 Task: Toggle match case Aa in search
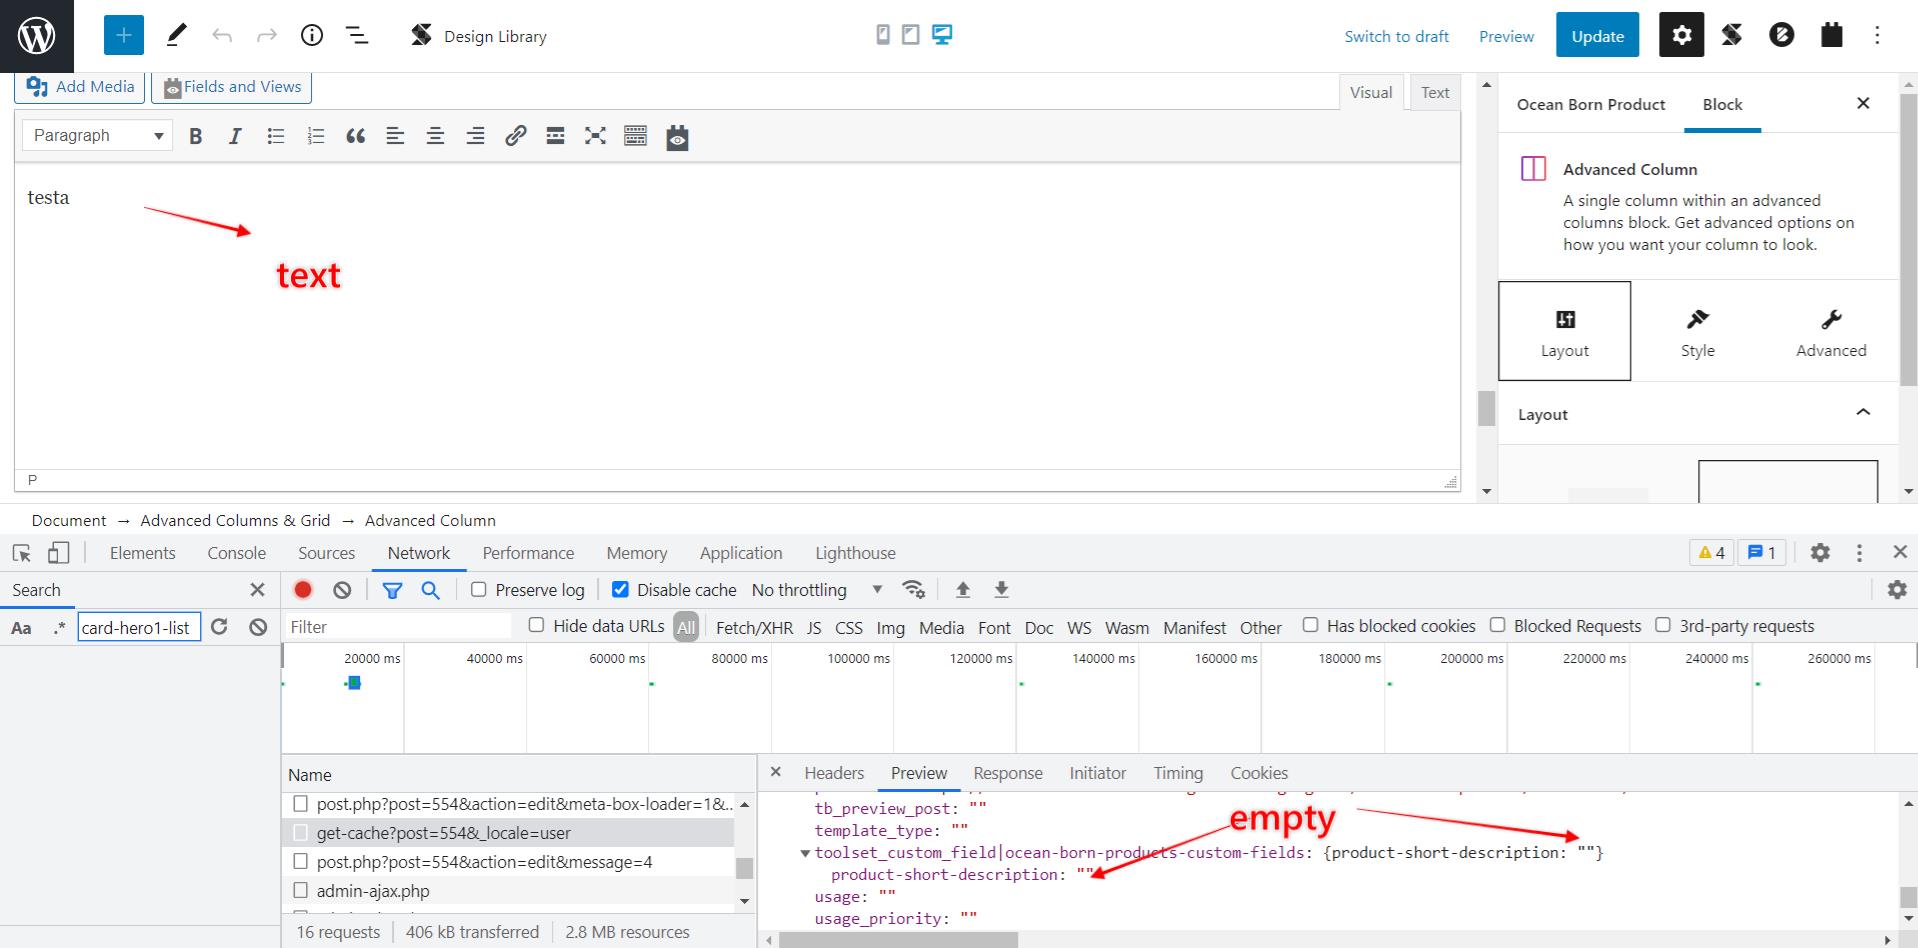coord(21,628)
